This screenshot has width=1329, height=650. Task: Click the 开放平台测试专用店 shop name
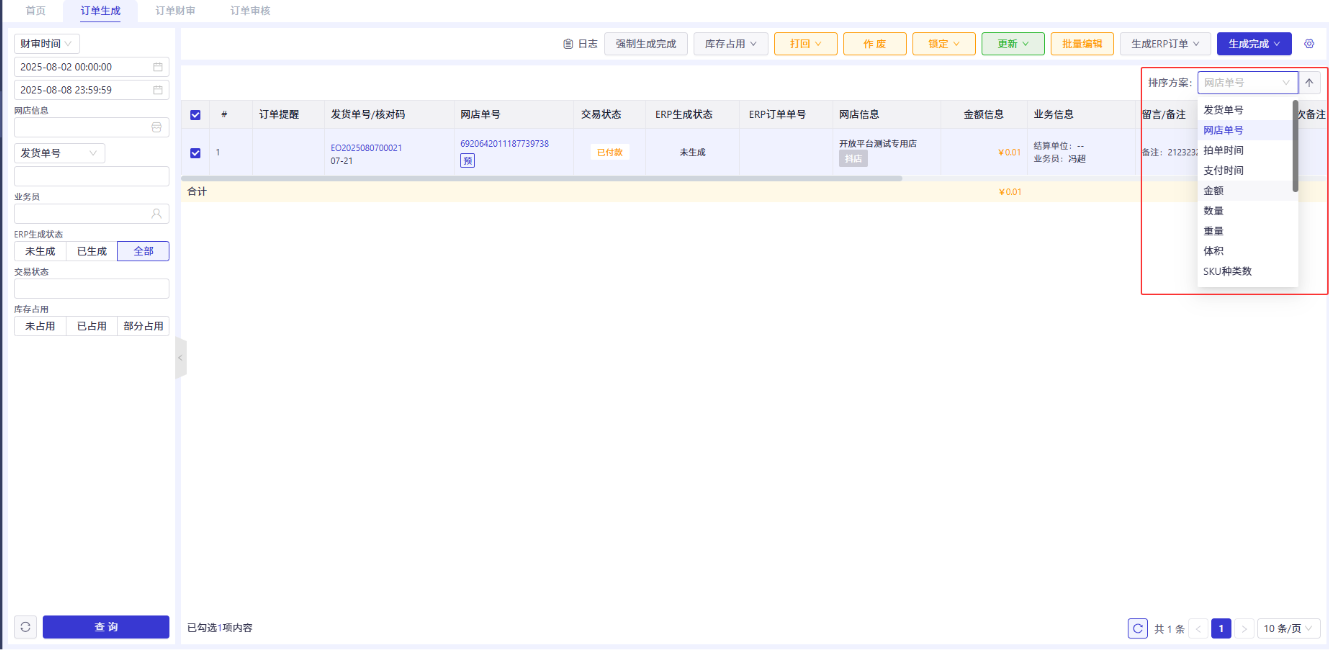878,144
